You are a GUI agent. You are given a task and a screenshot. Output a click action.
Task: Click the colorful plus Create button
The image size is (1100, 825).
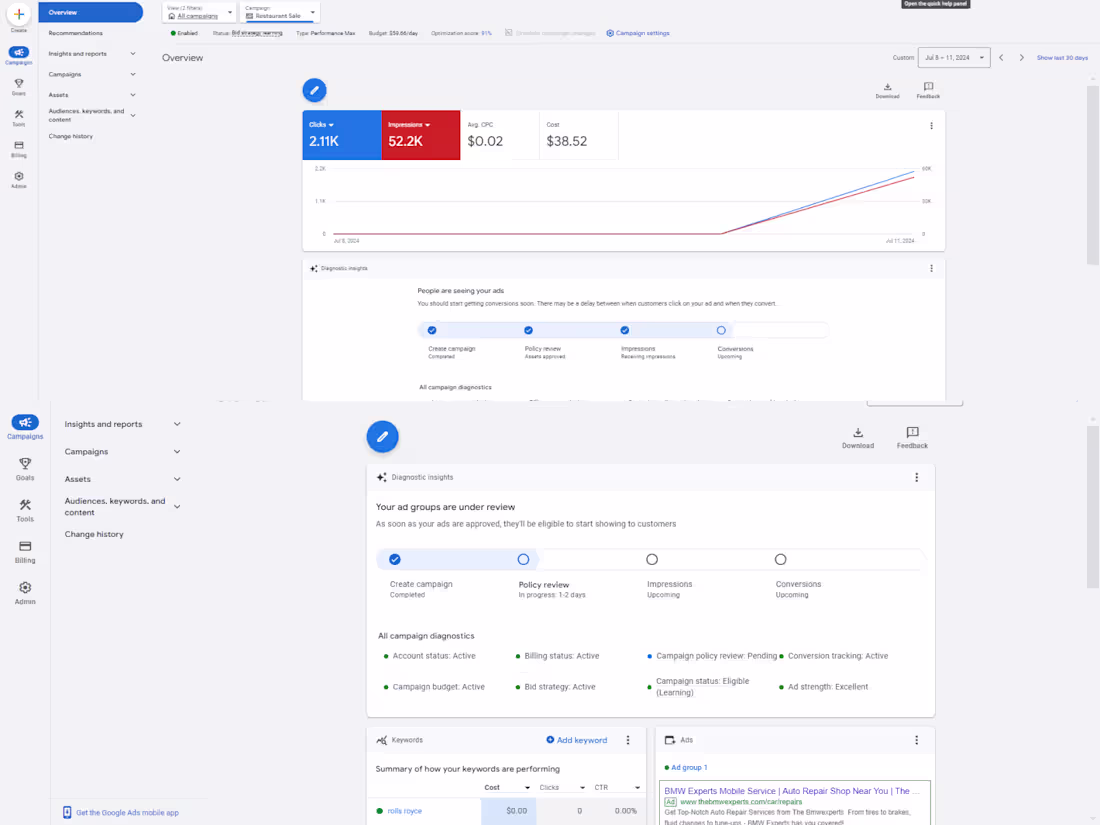tap(19, 14)
